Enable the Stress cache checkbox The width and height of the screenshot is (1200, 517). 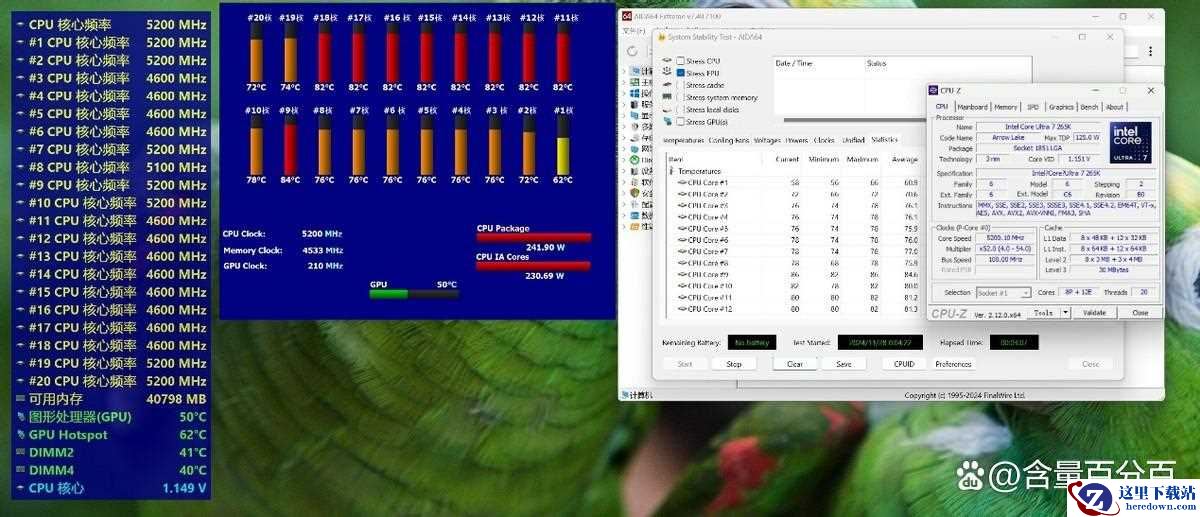click(681, 85)
